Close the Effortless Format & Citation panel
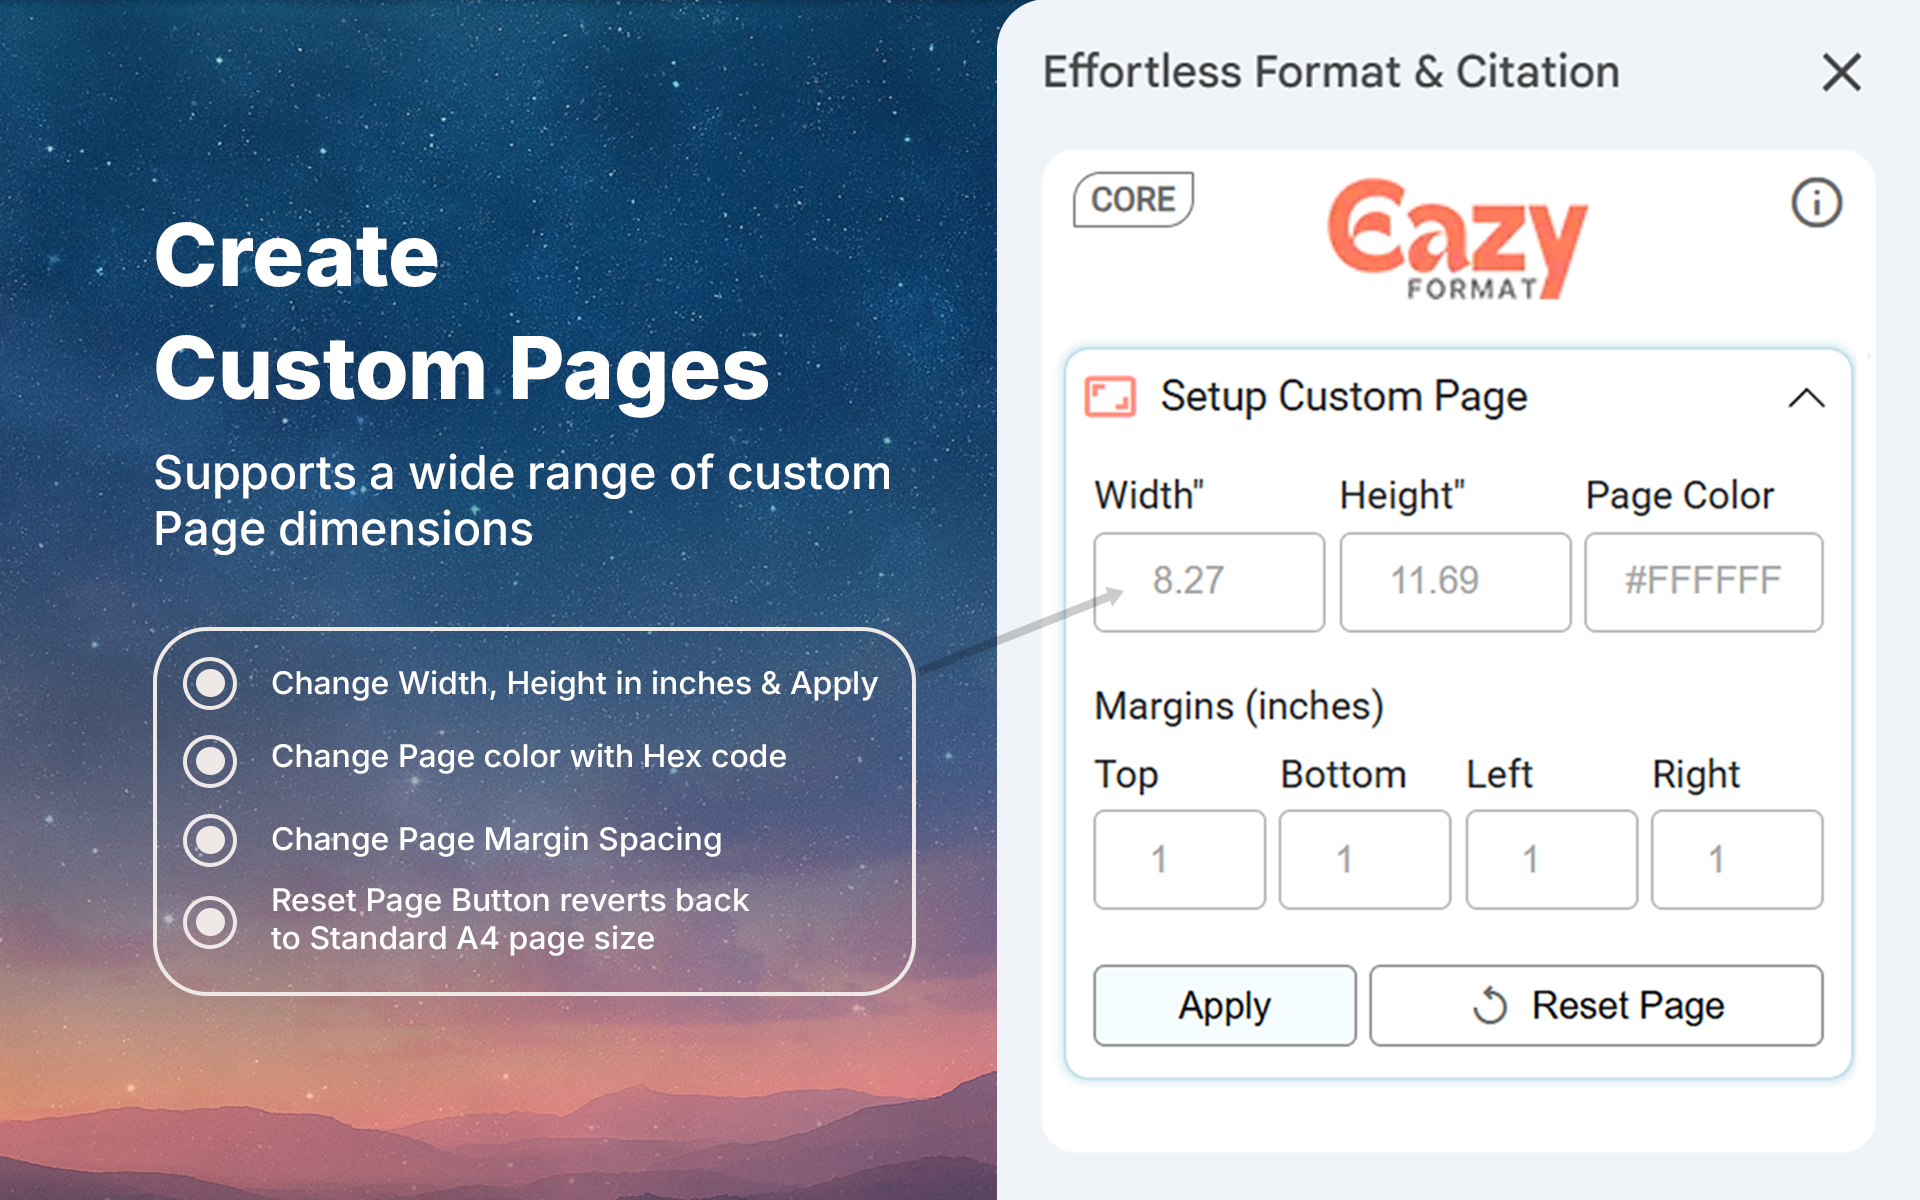Viewport: 1920px width, 1200px height. pos(1841,73)
